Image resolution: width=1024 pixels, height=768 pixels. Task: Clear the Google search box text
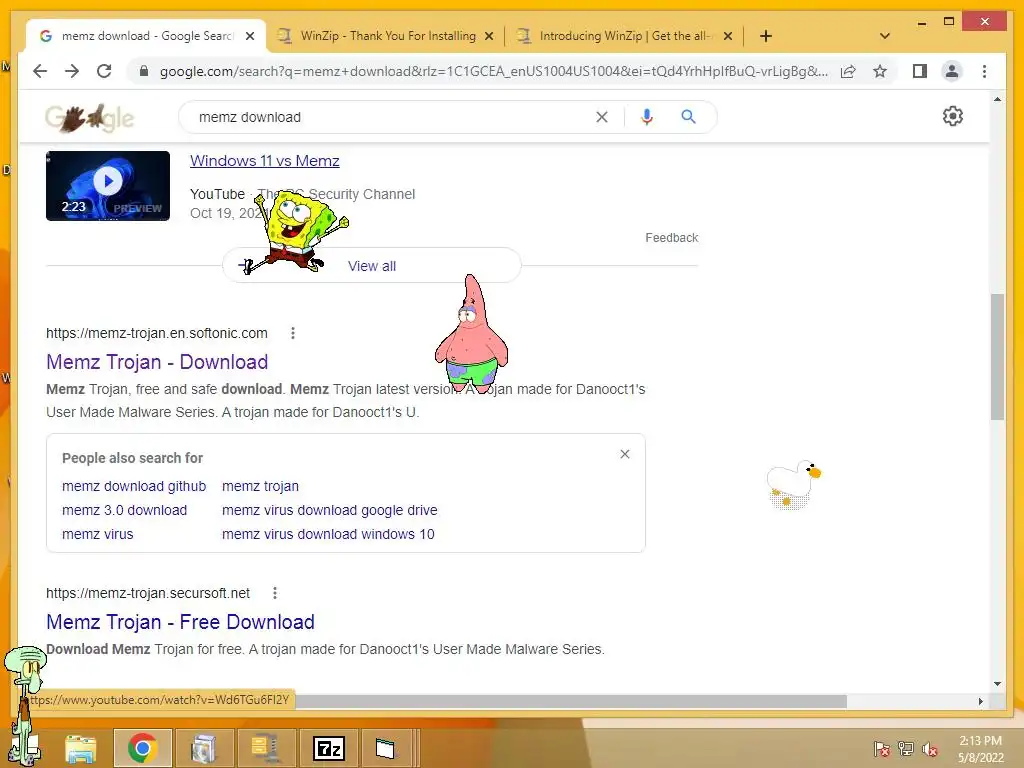click(x=601, y=117)
